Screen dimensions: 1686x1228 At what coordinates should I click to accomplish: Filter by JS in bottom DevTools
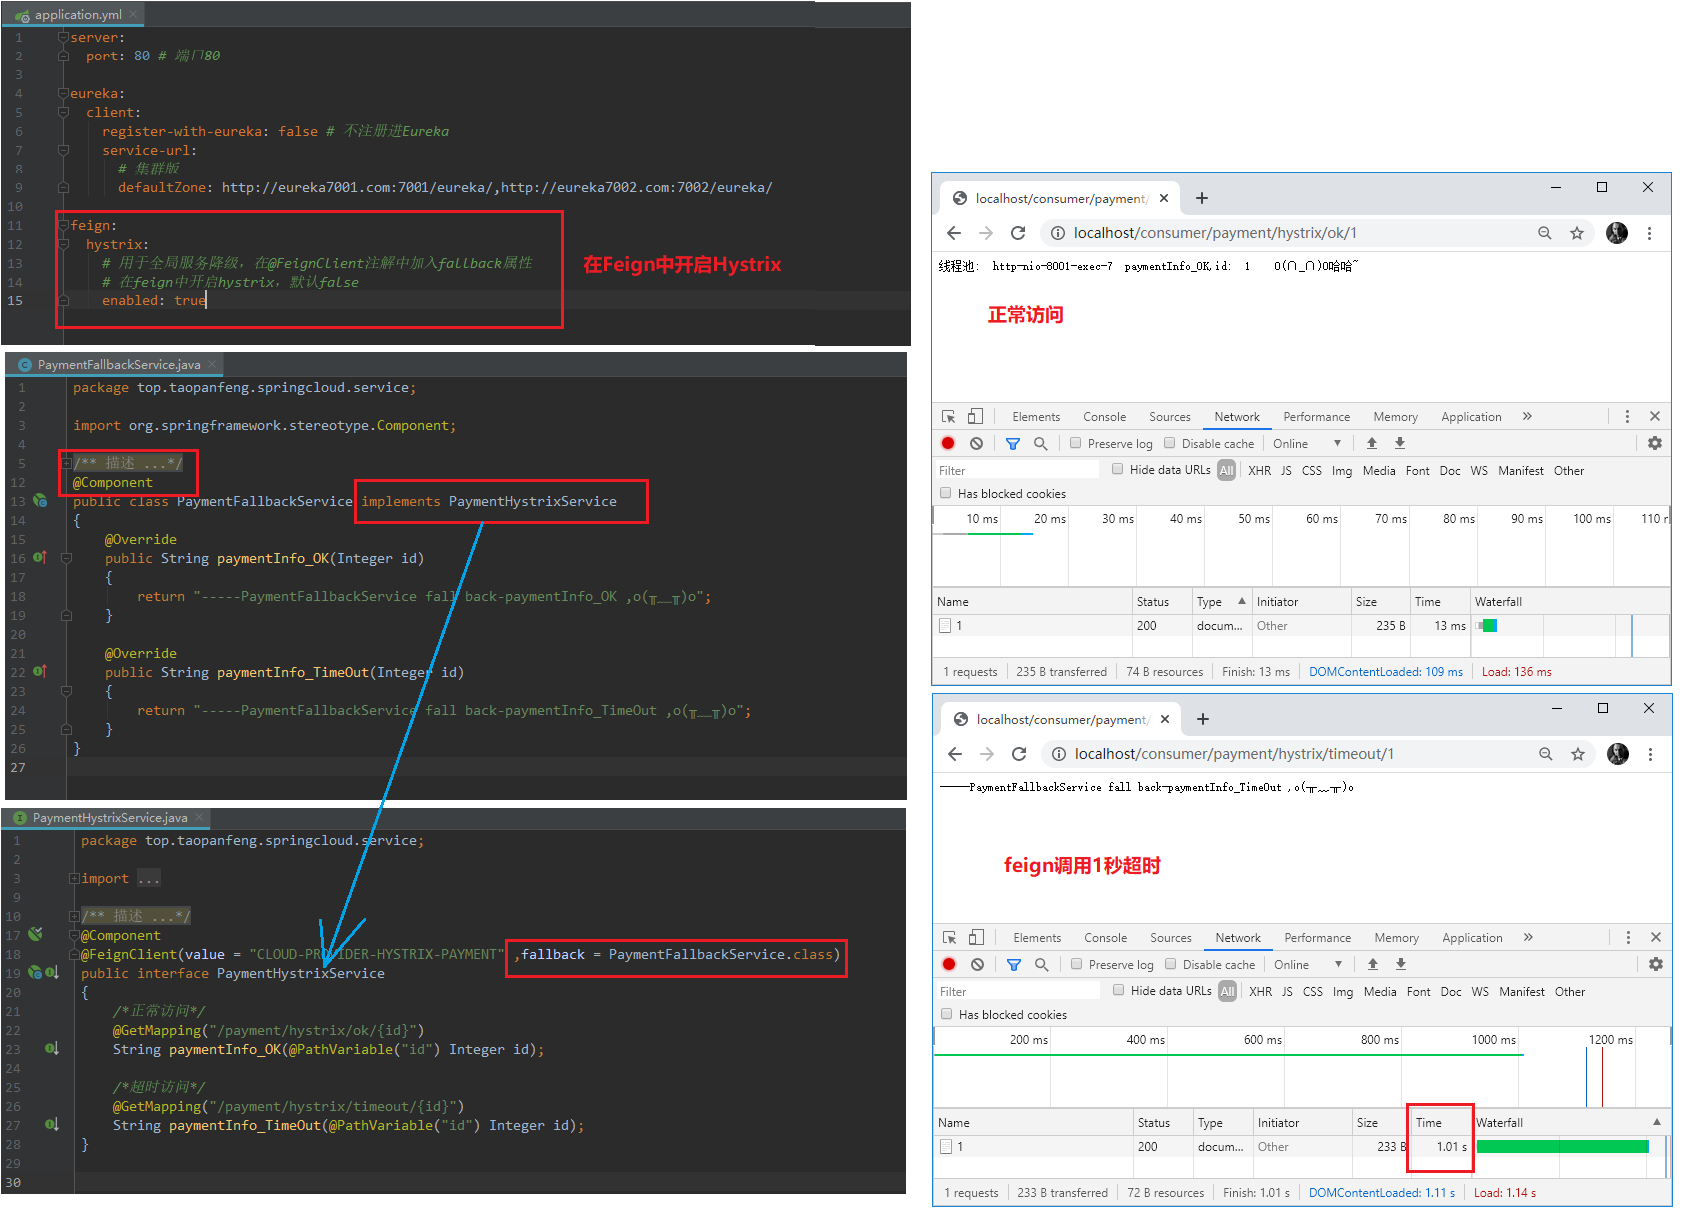tap(1287, 991)
